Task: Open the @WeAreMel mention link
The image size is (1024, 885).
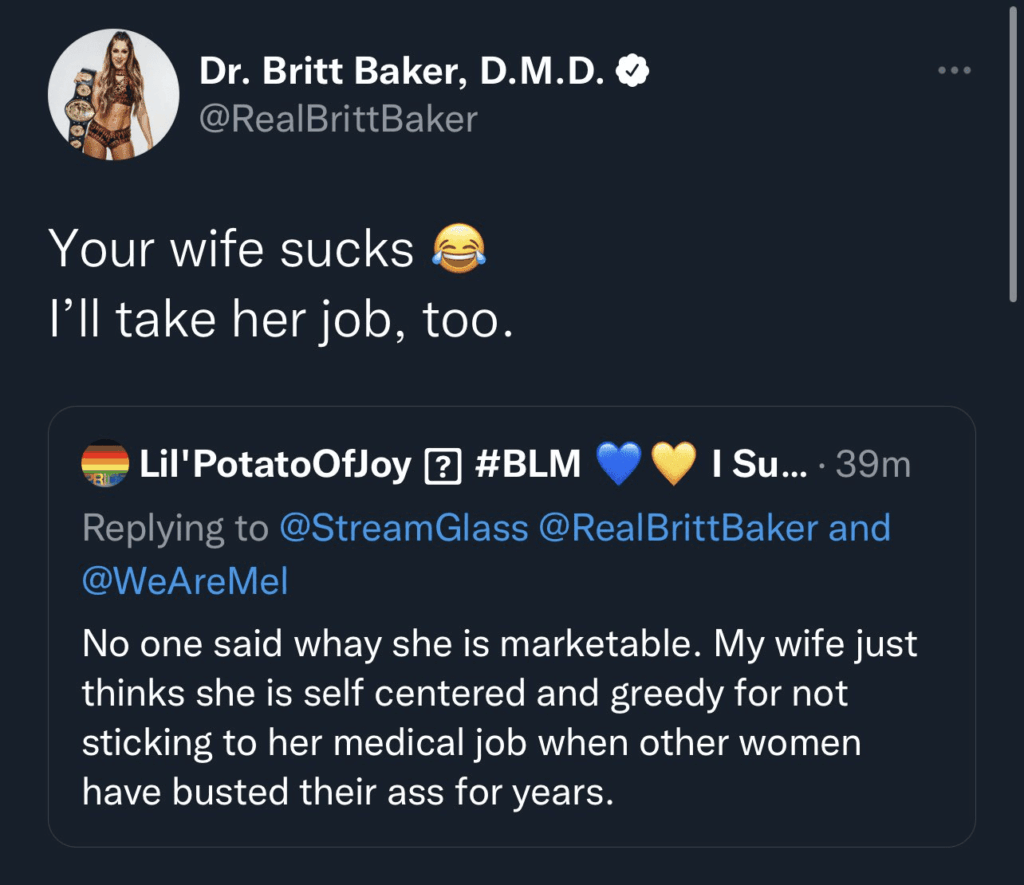Action: [x=185, y=581]
